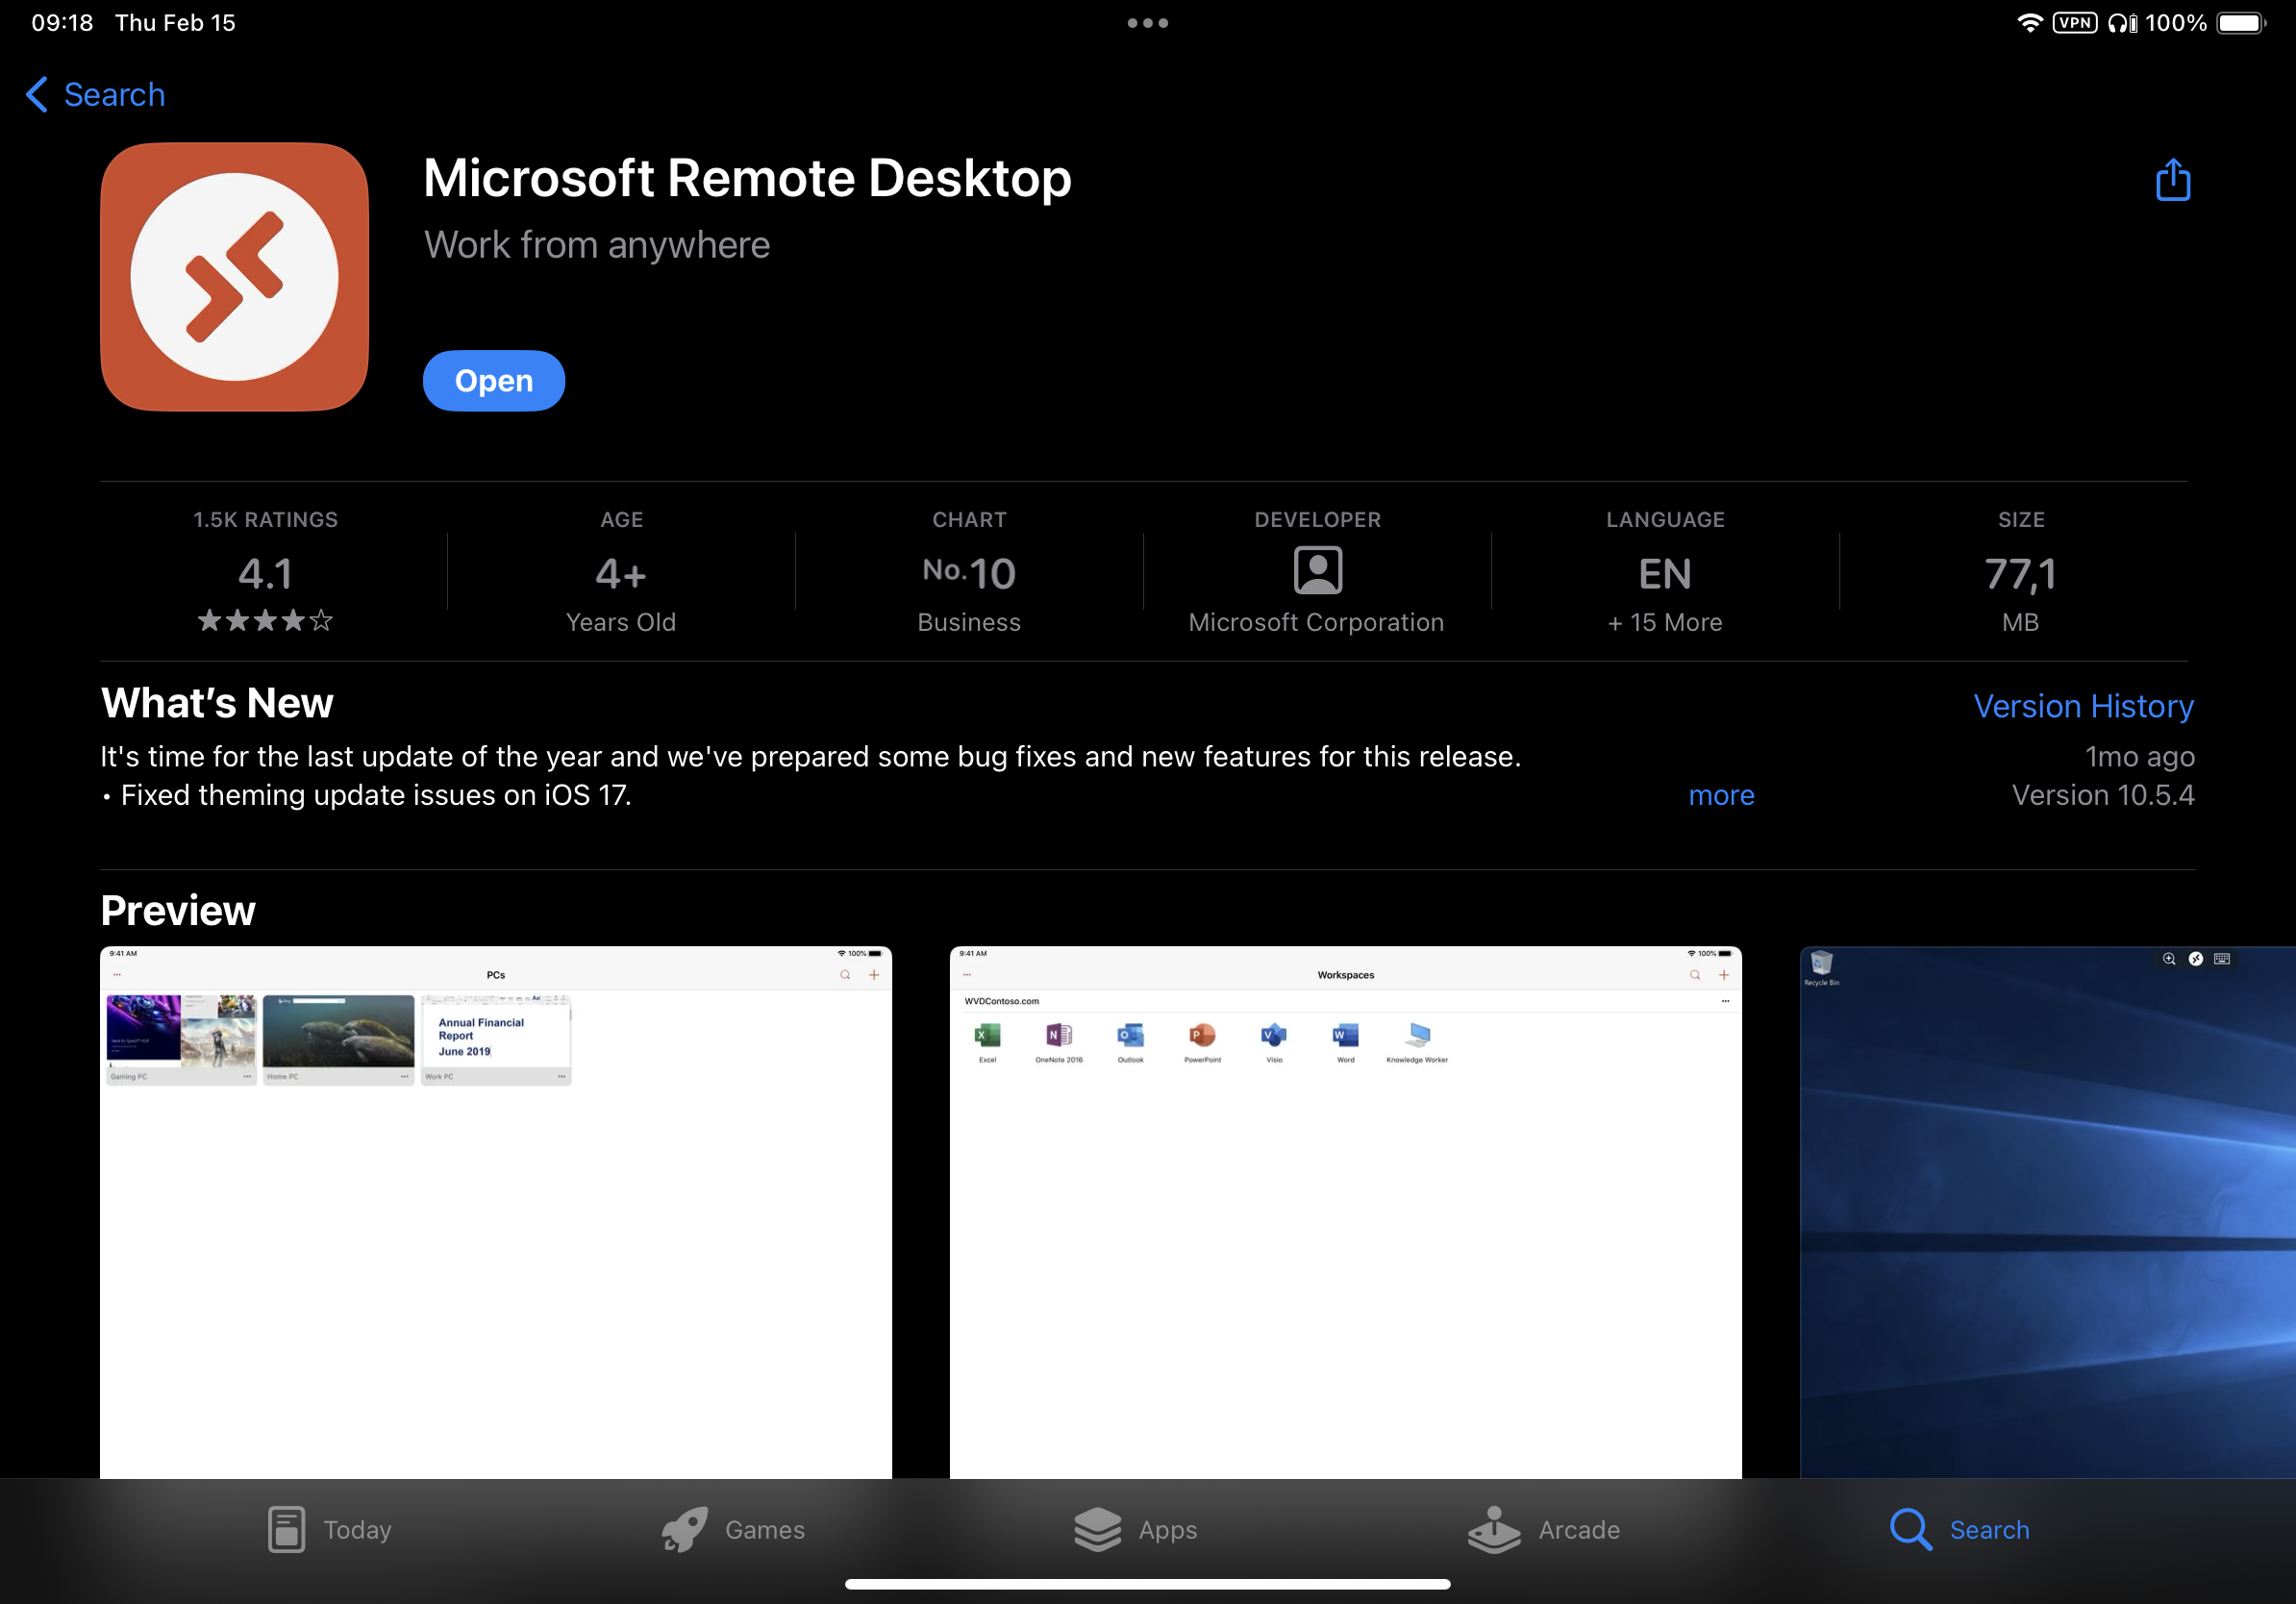Tap the share icon

coord(2172,181)
